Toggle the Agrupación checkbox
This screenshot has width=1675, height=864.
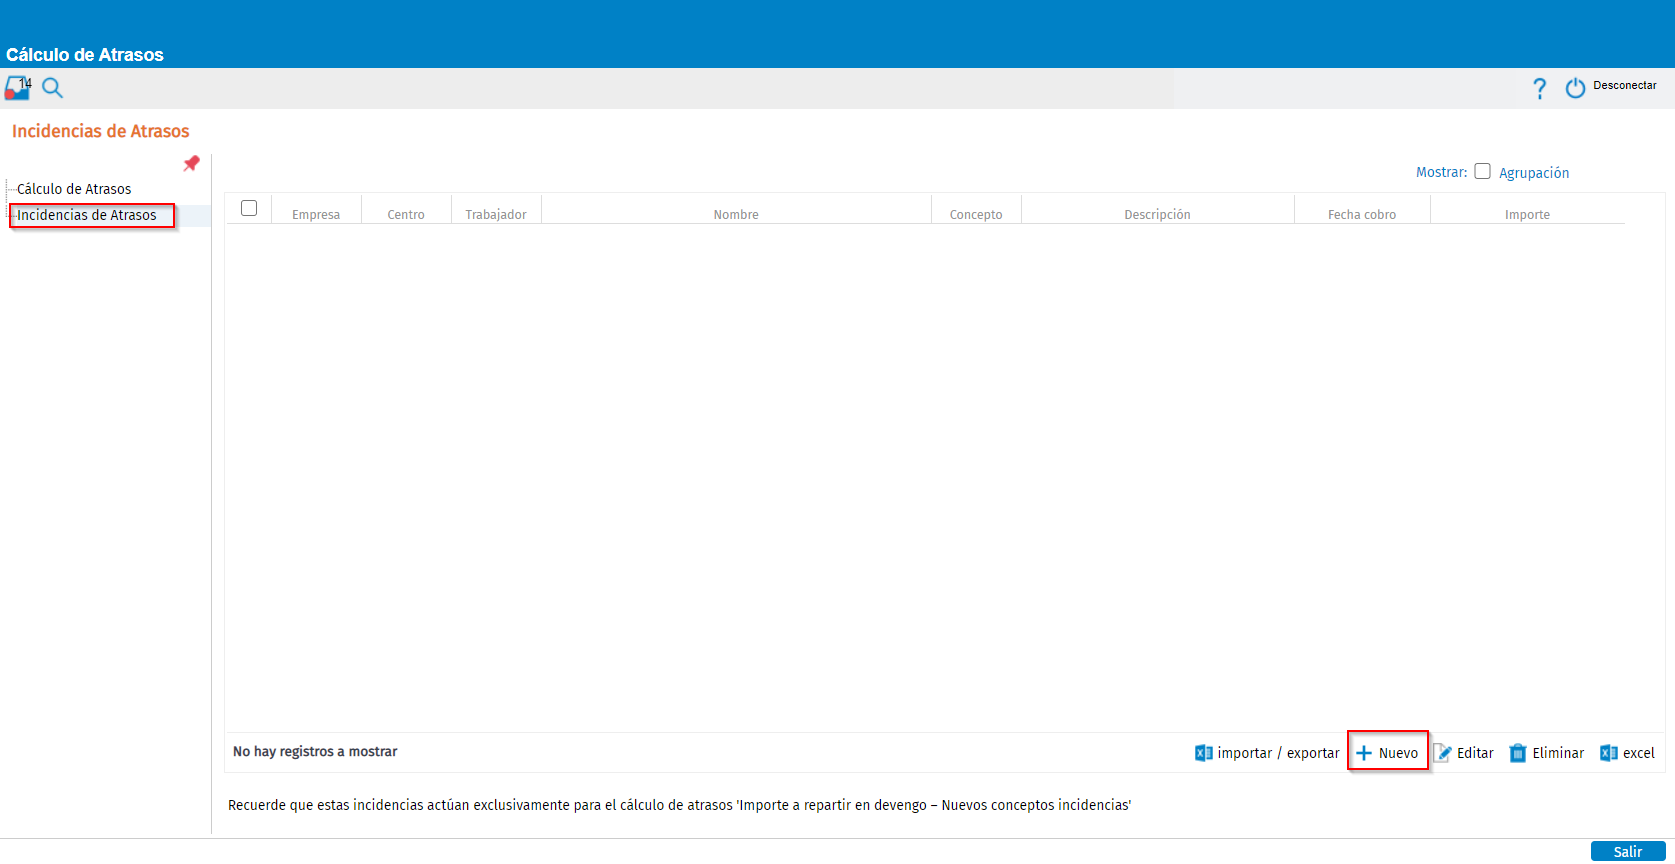(1482, 171)
